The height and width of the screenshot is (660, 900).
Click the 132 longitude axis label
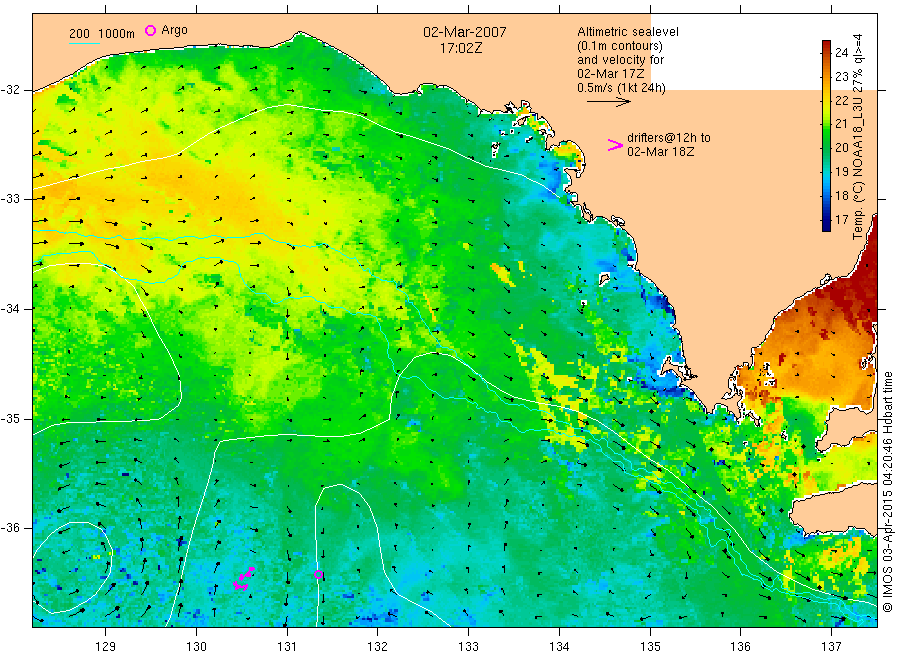point(378,646)
